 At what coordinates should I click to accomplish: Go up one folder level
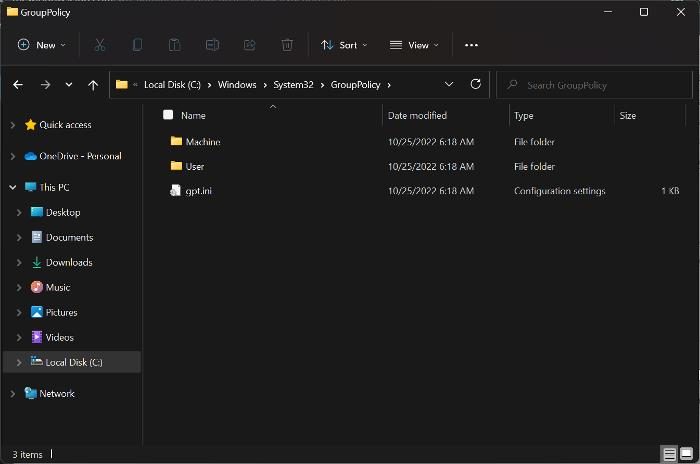(93, 85)
